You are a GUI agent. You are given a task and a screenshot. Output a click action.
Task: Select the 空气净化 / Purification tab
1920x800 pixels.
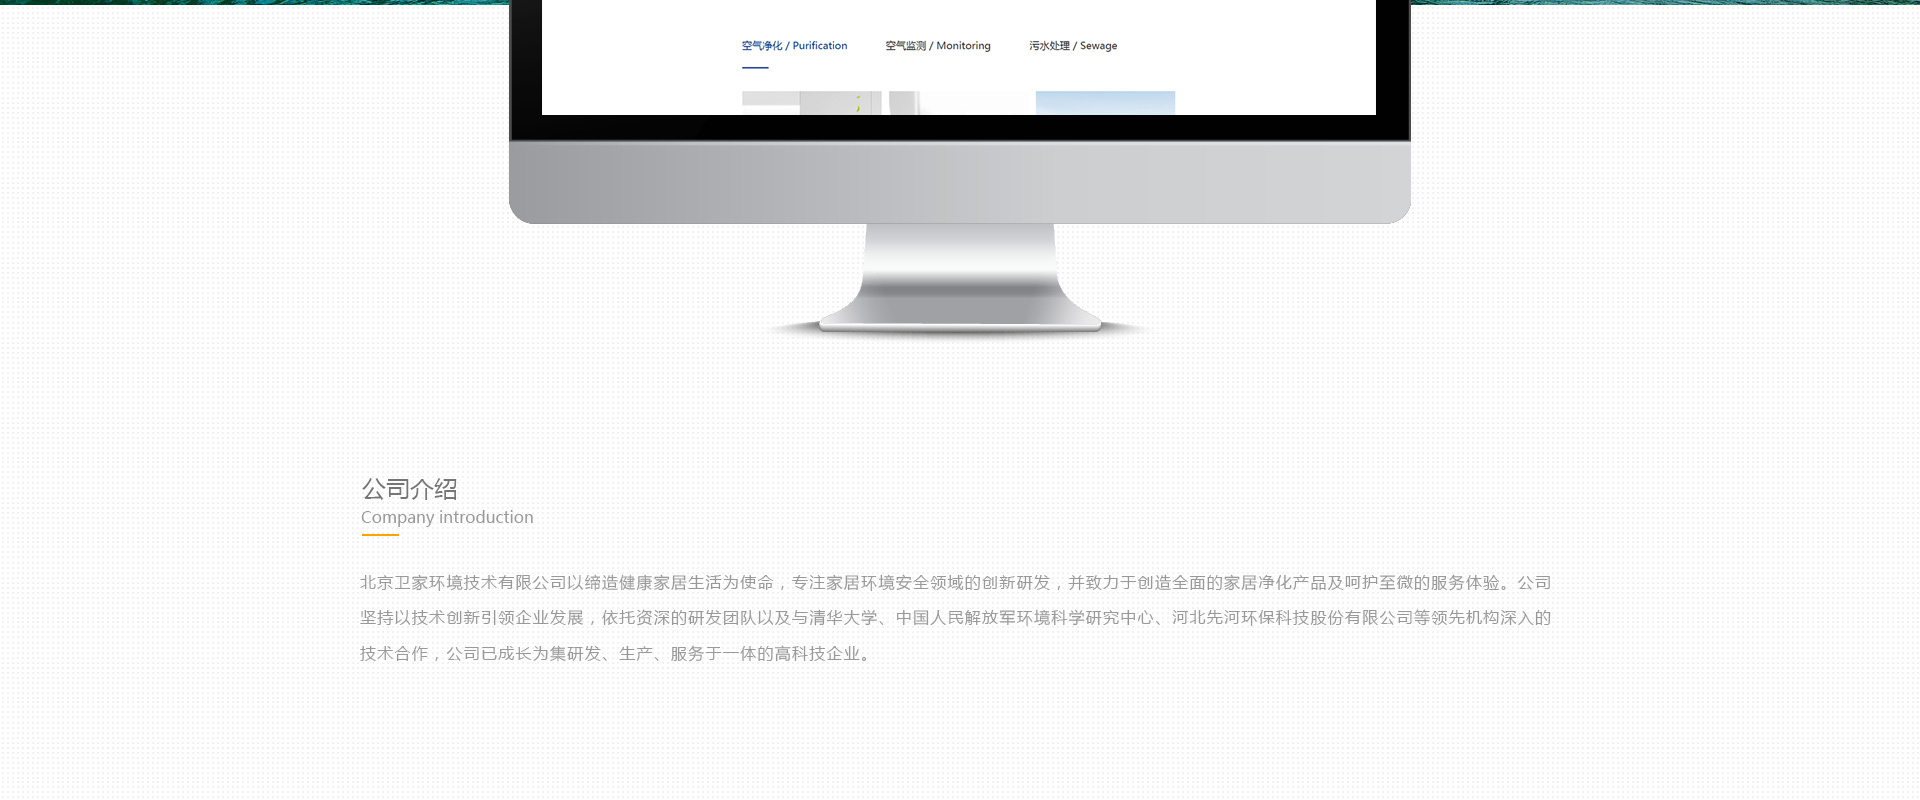794,46
